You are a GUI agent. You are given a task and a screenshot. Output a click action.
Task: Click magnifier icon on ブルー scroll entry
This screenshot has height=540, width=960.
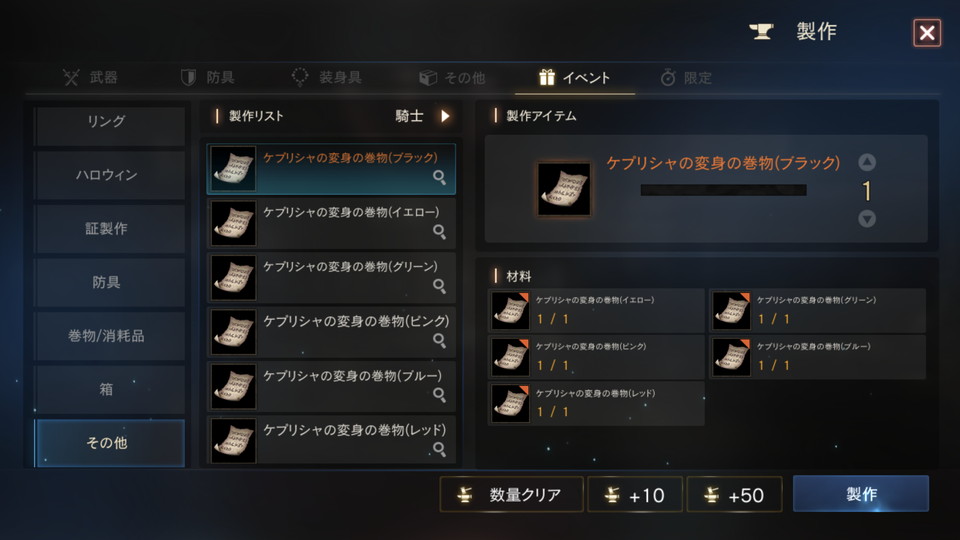click(x=440, y=395)
